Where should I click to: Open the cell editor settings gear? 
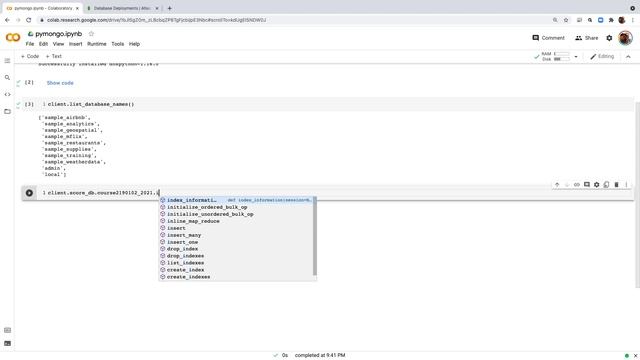pyautogui.click(x=596, y=185)
